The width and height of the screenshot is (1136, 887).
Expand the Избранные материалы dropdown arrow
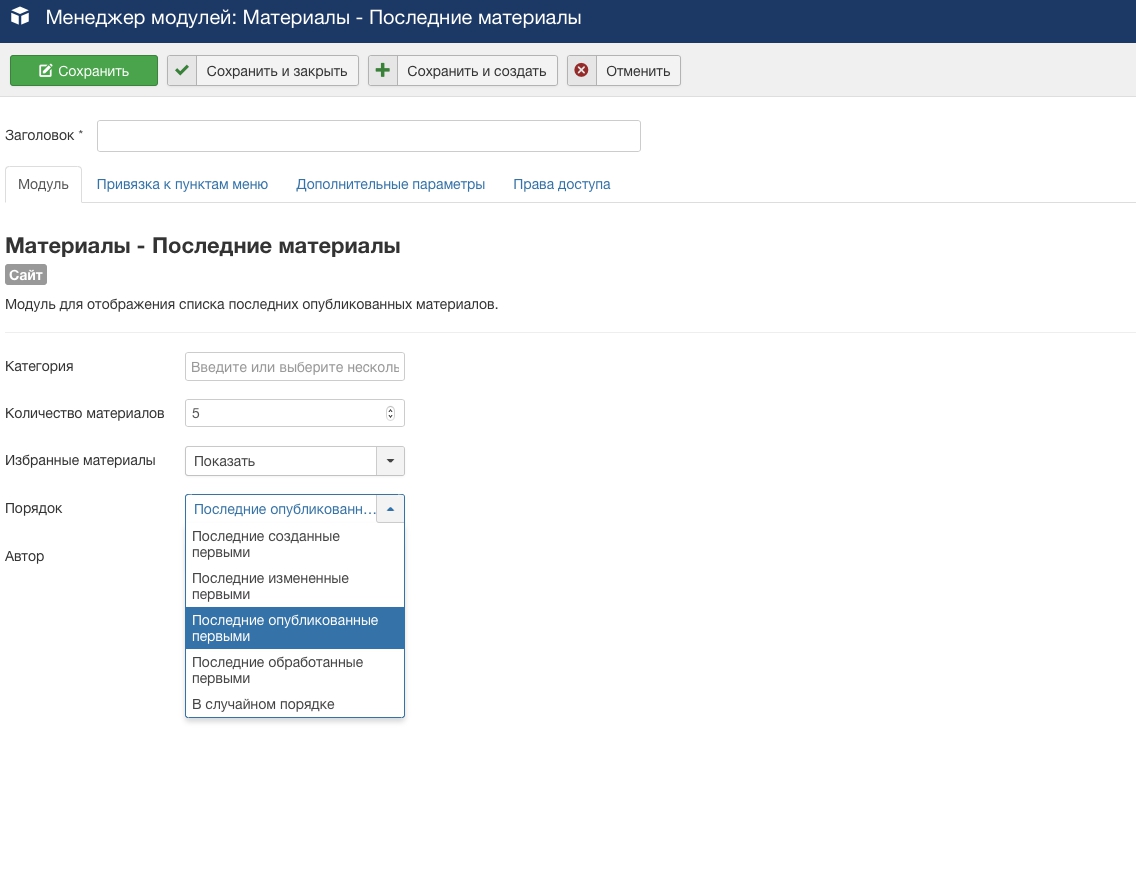click(x=390, y=461)
